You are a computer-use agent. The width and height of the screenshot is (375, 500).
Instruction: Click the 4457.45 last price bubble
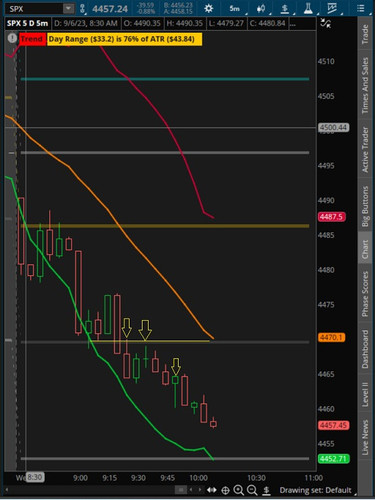[x=334, y=425]
